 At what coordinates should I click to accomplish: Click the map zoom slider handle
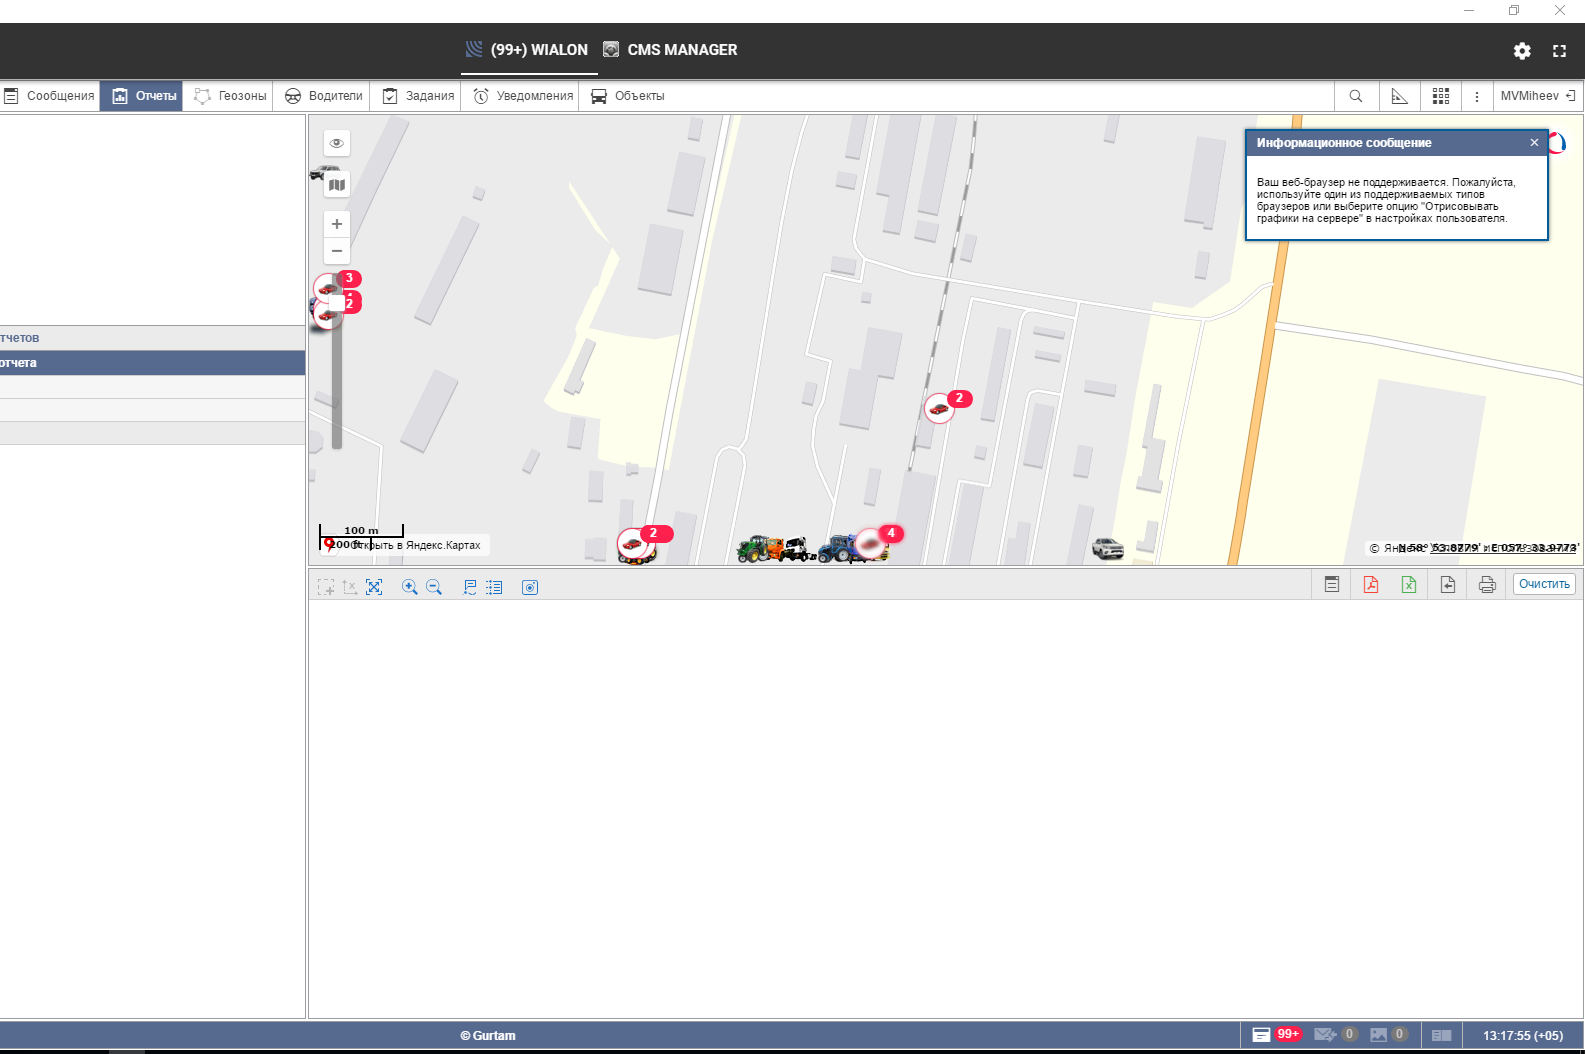[x=337, y=302]
